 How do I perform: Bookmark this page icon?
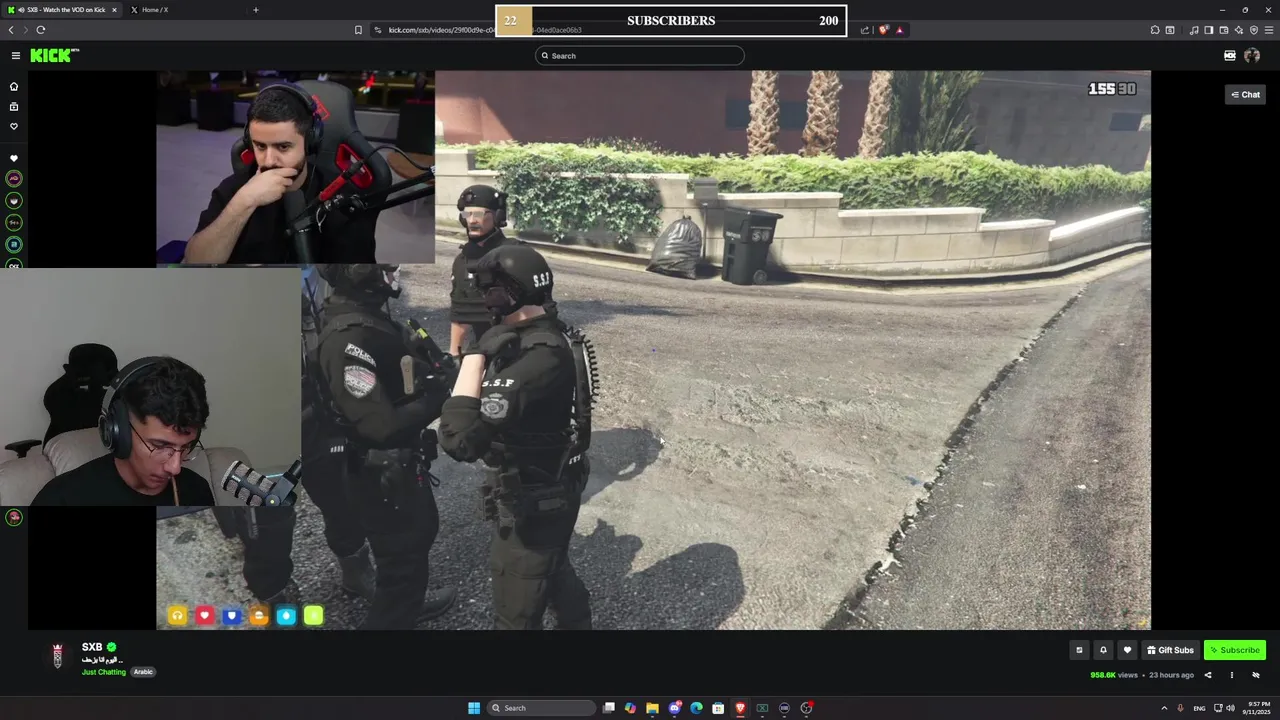click(x=358, y=30)
